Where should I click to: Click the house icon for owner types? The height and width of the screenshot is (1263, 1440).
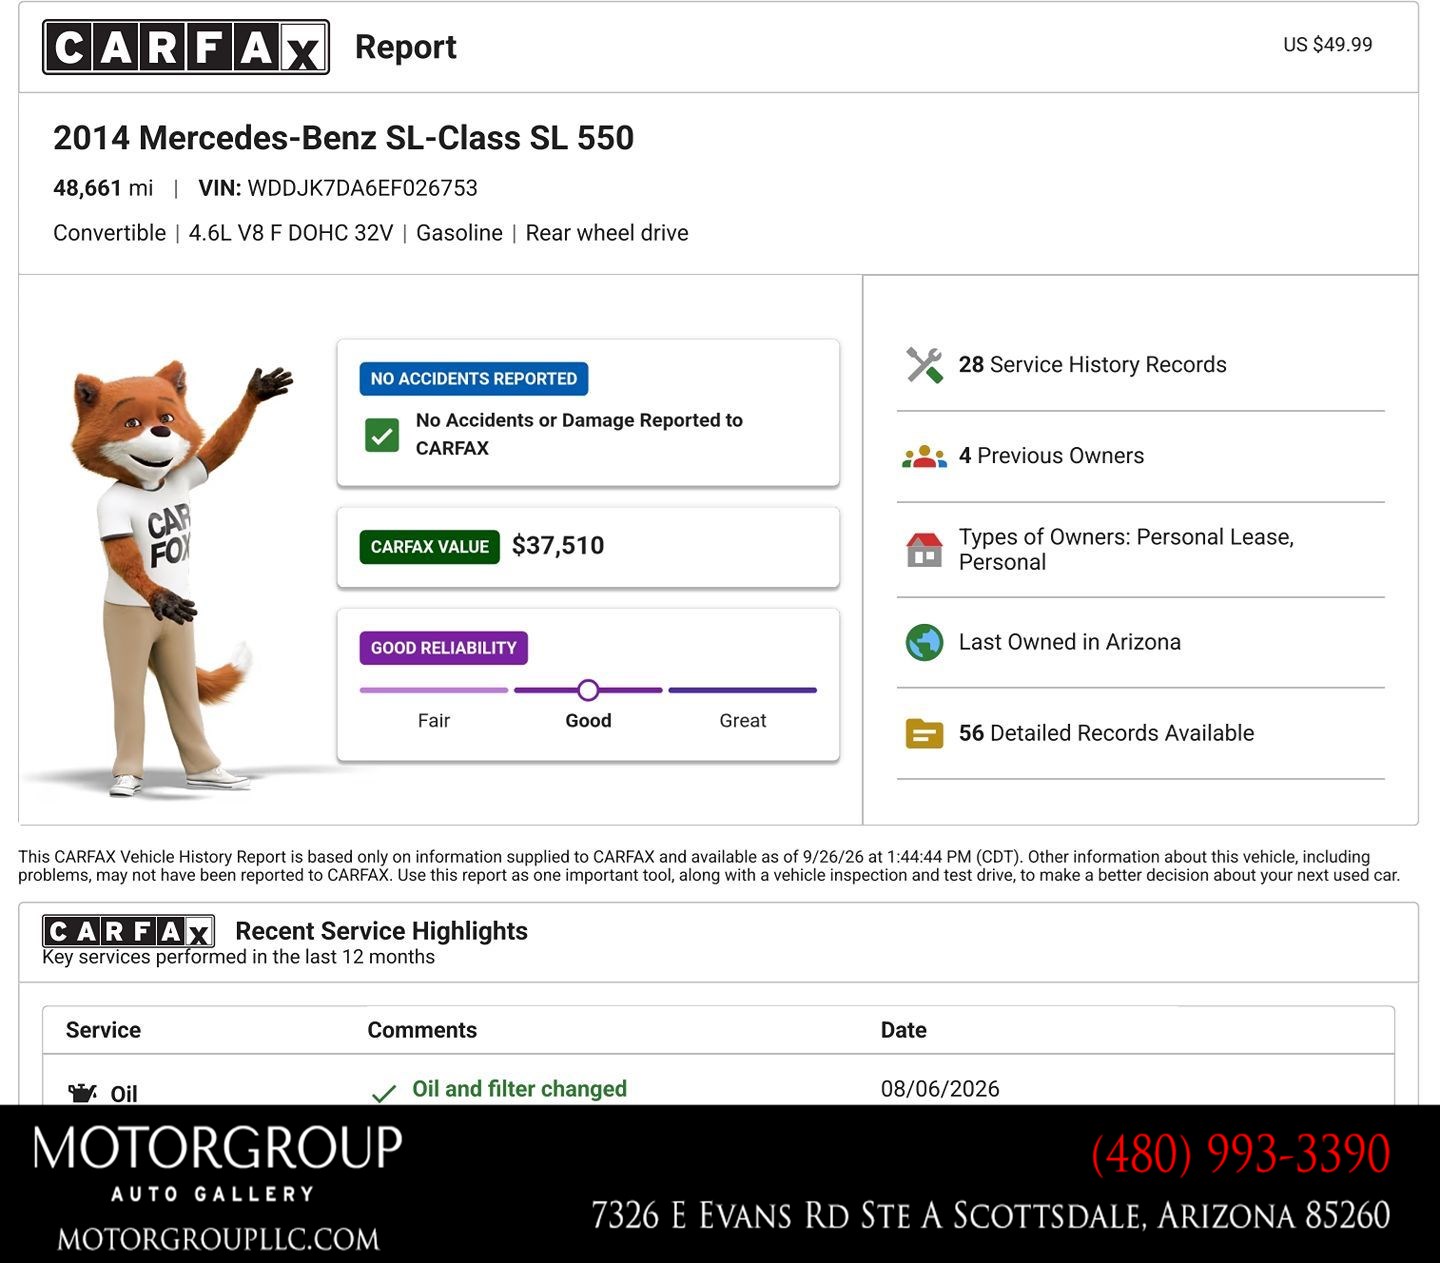point(925,549)
